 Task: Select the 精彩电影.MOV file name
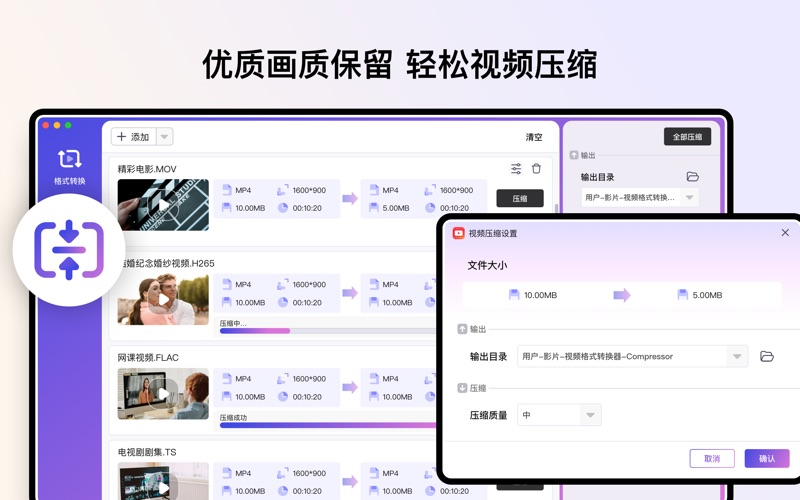(x=147, y=169)
